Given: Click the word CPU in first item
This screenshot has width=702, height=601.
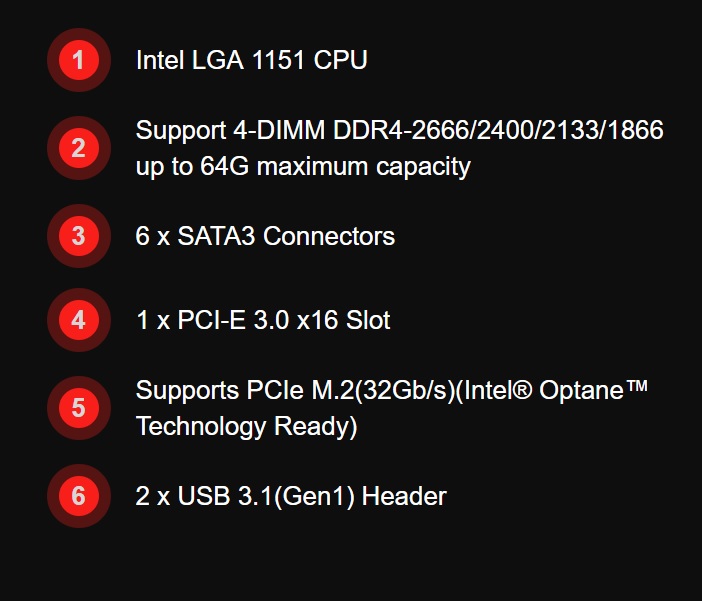Looking at the screenshot, I should point(340,60).
